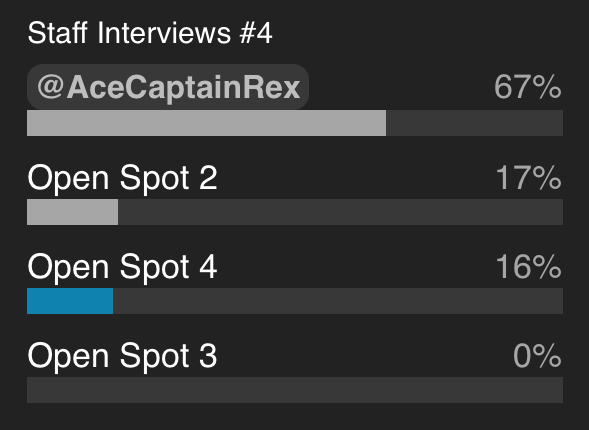The height and width of the screenshot is (430, 589).
Task: Click the Staff Interviews #4 poll title
Action: tap(150, 33)
